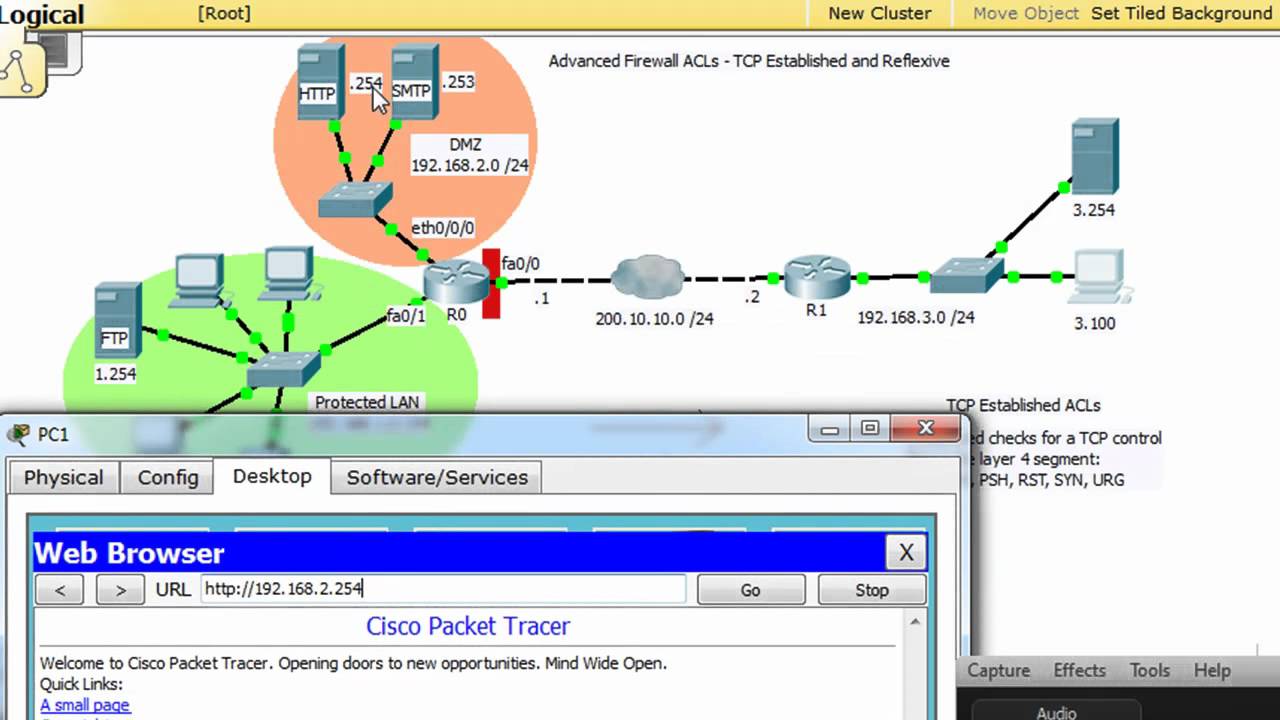Open the Effects menu
Viewport: 1280px width, 720px height.
(x=1079, y=671)
